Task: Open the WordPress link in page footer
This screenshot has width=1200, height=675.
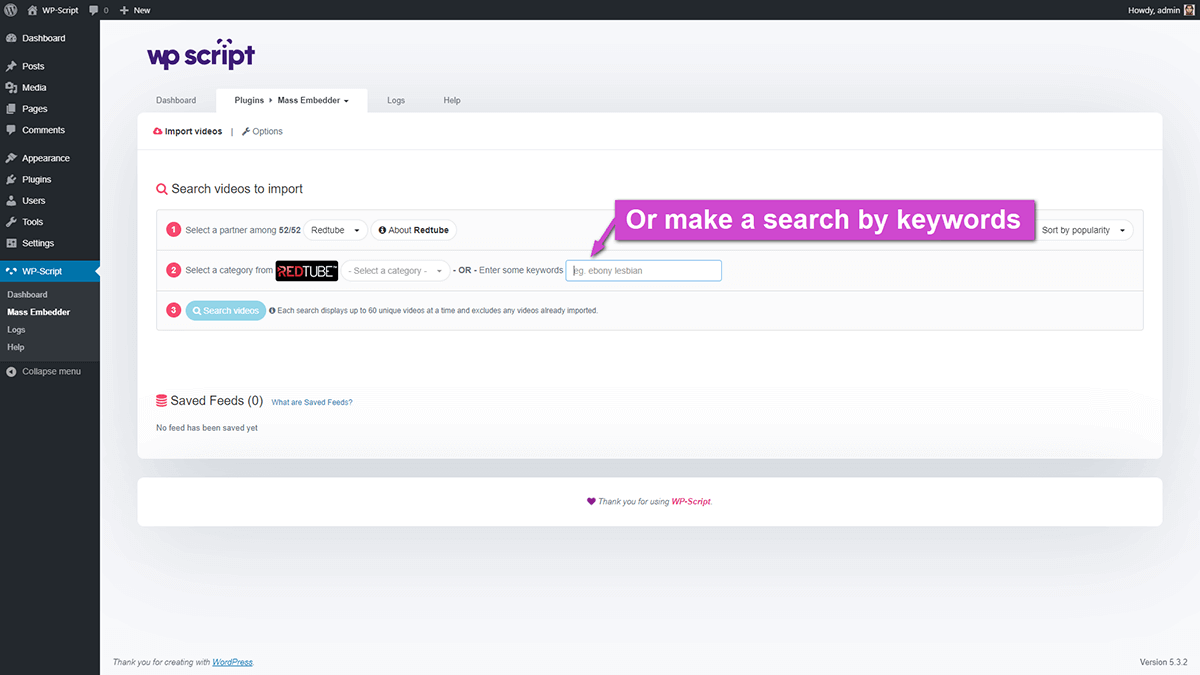Action: (232, 662)
